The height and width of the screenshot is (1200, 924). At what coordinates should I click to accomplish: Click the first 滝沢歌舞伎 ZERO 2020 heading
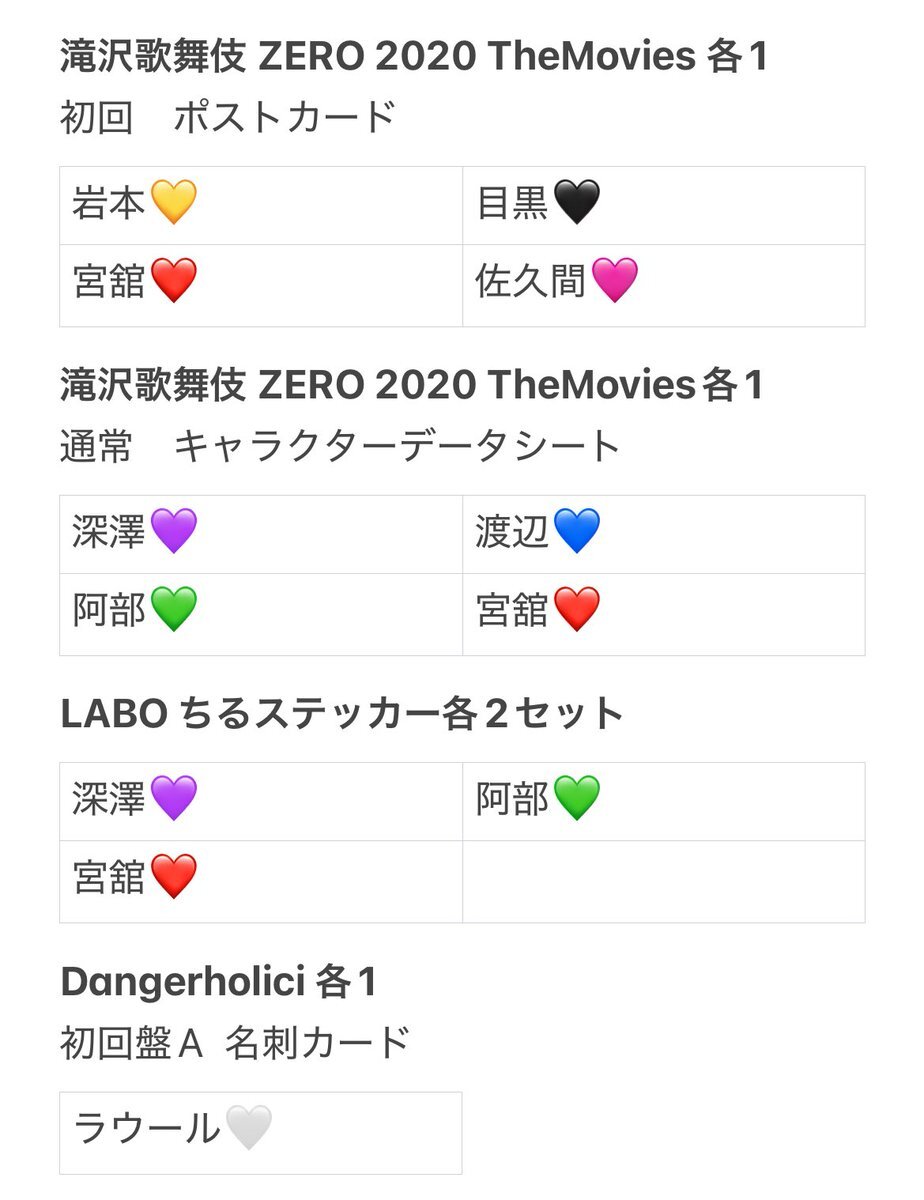click(414, 56)
